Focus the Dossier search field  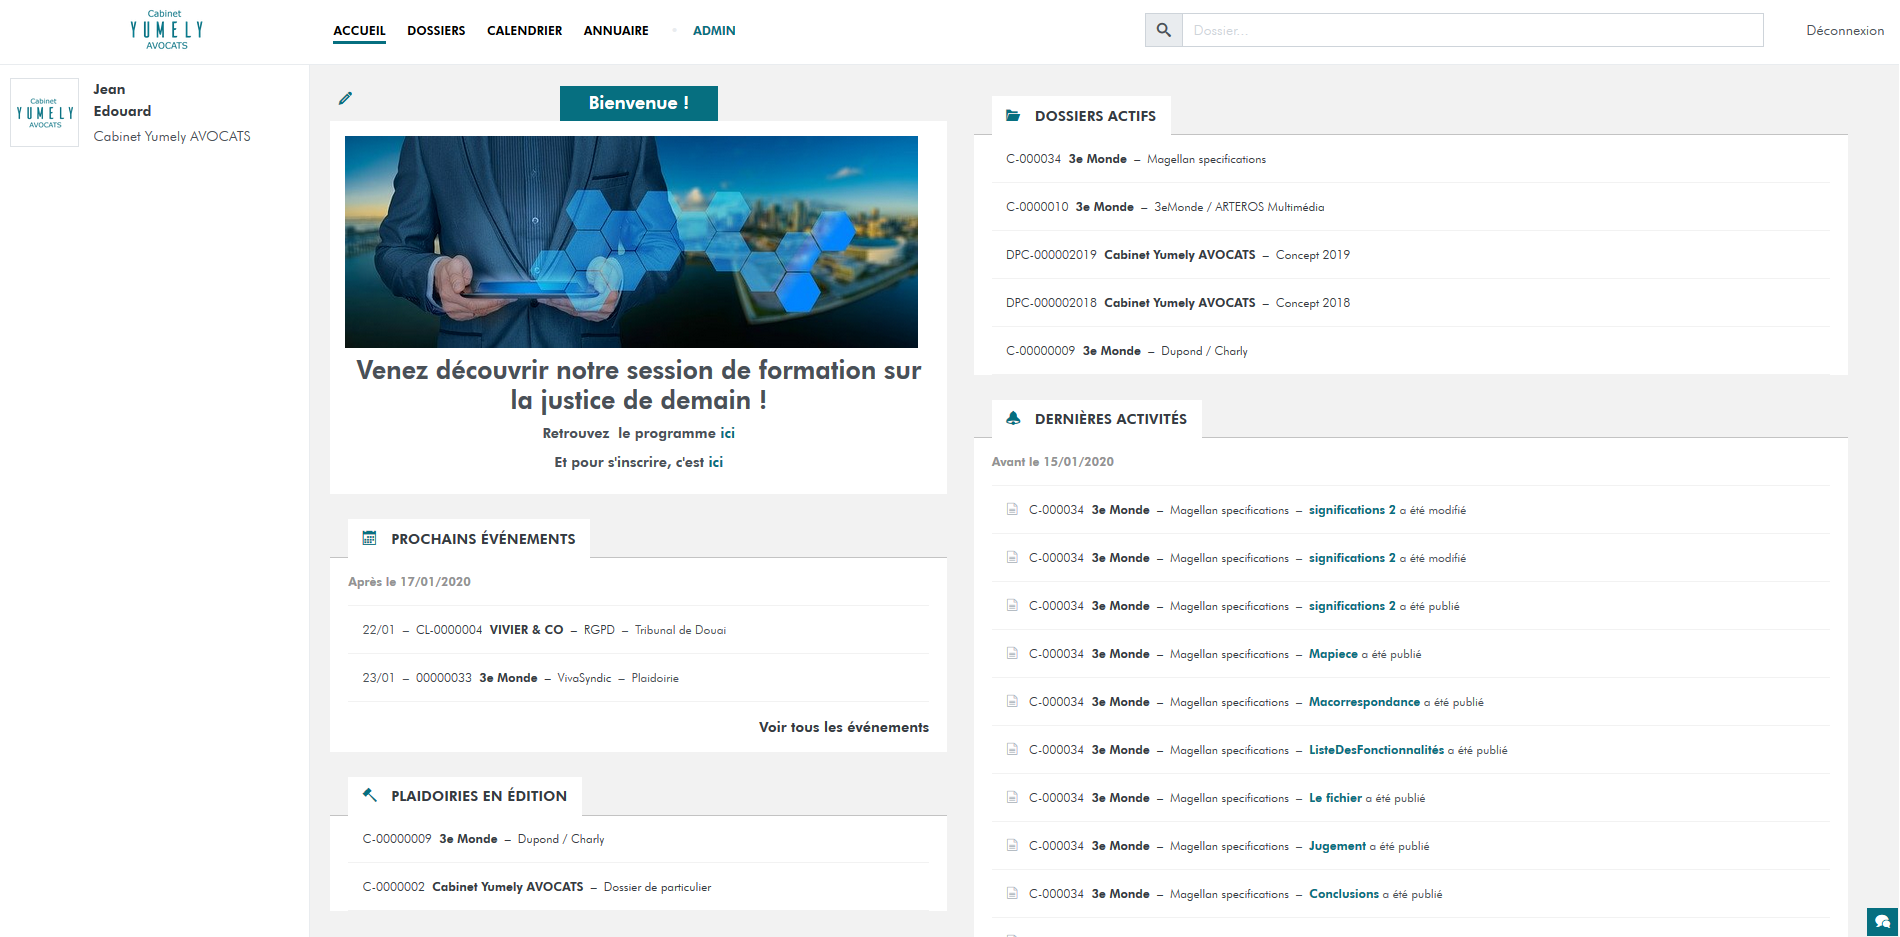(1472, 30)
